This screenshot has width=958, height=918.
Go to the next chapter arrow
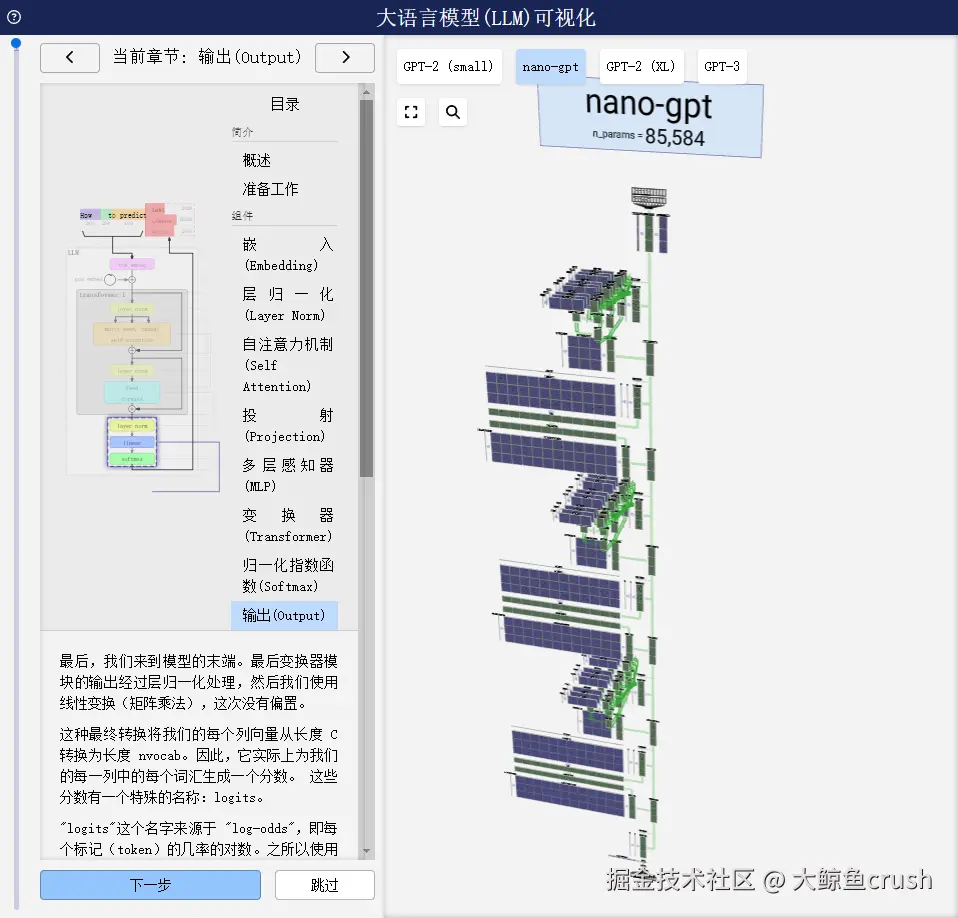point(345,57)
